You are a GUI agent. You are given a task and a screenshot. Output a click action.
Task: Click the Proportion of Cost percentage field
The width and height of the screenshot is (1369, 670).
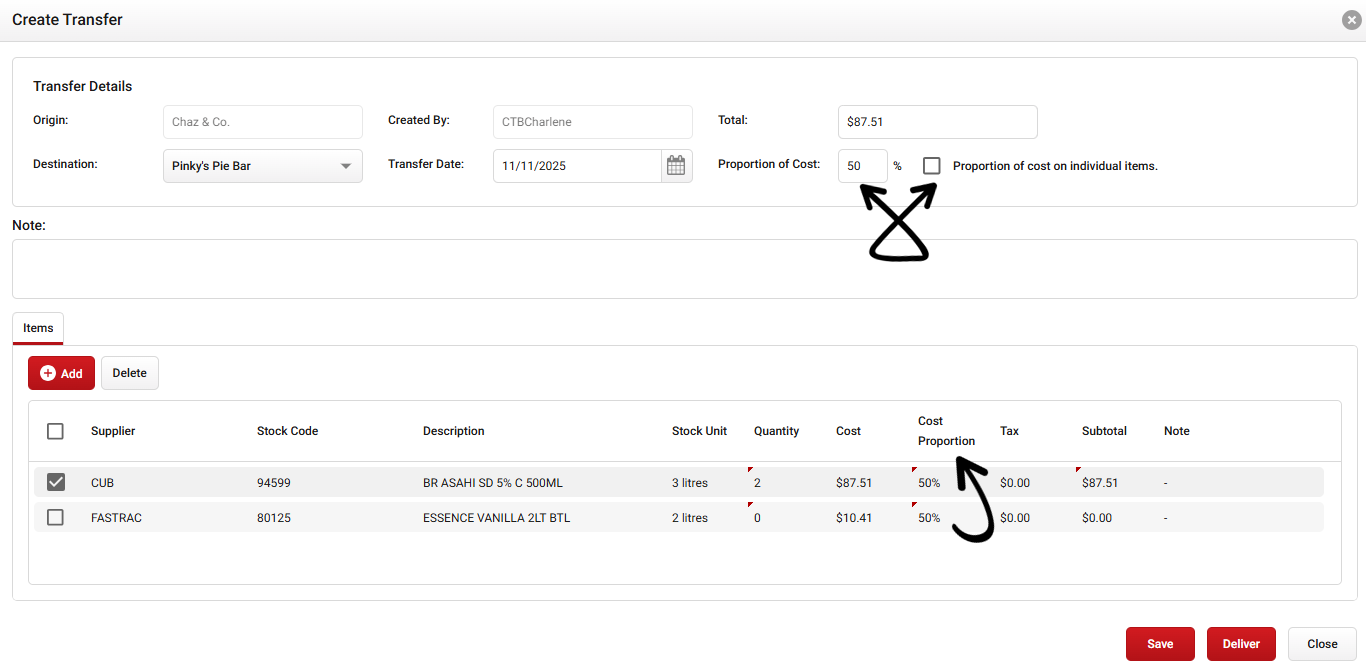point(862,166)
